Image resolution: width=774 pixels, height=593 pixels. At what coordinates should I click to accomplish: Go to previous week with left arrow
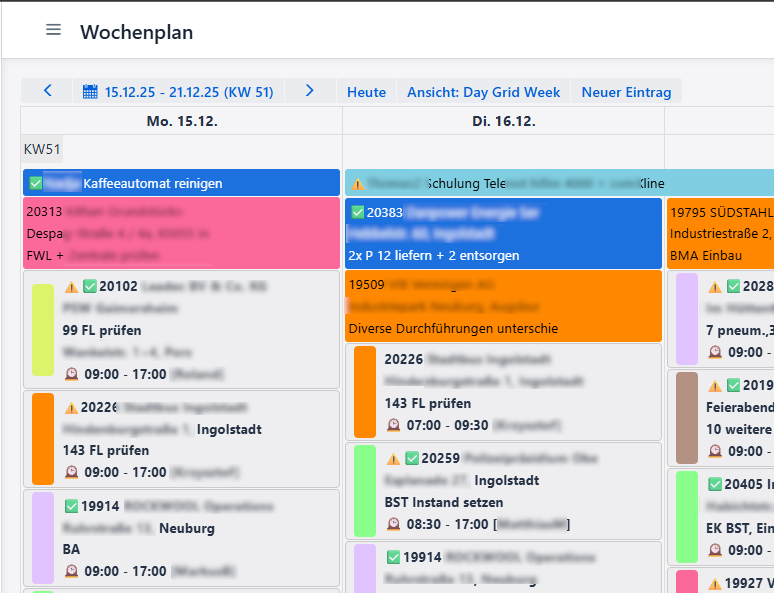click(x=48, y=91)
